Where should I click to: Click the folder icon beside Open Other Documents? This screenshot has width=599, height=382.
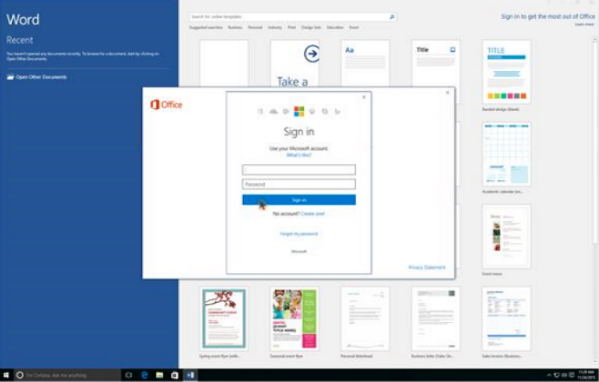[10, 77]
